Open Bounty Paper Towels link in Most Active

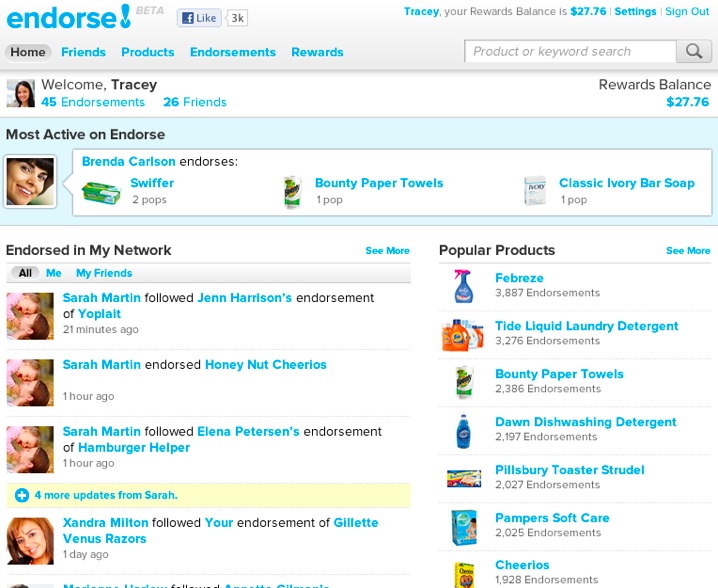pos(379,183)
